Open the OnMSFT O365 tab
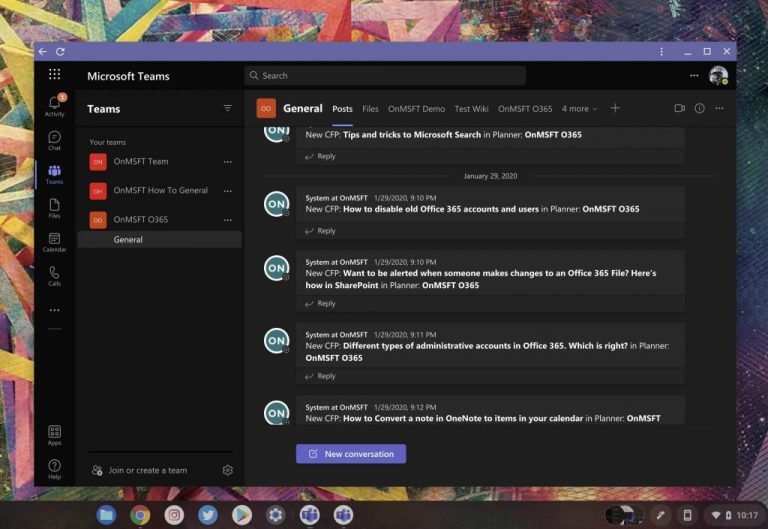 (x=525, y=109)
